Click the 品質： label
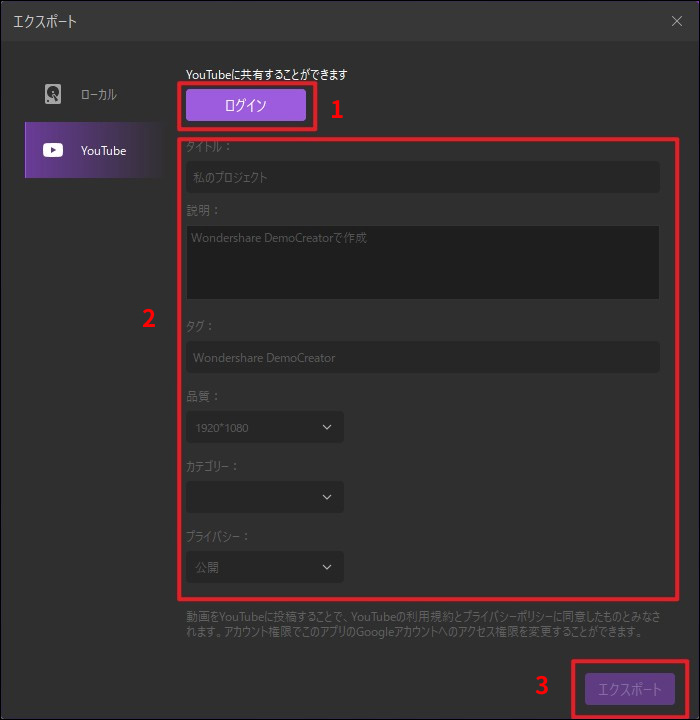This screenshot has height=720, width=700. tap(203, 396)
